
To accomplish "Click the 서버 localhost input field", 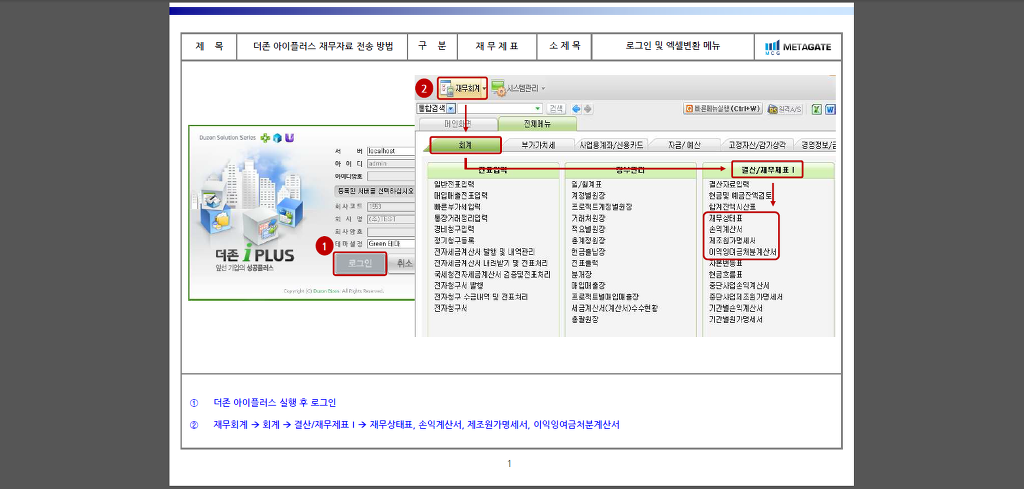I will (x=391, y=151).
